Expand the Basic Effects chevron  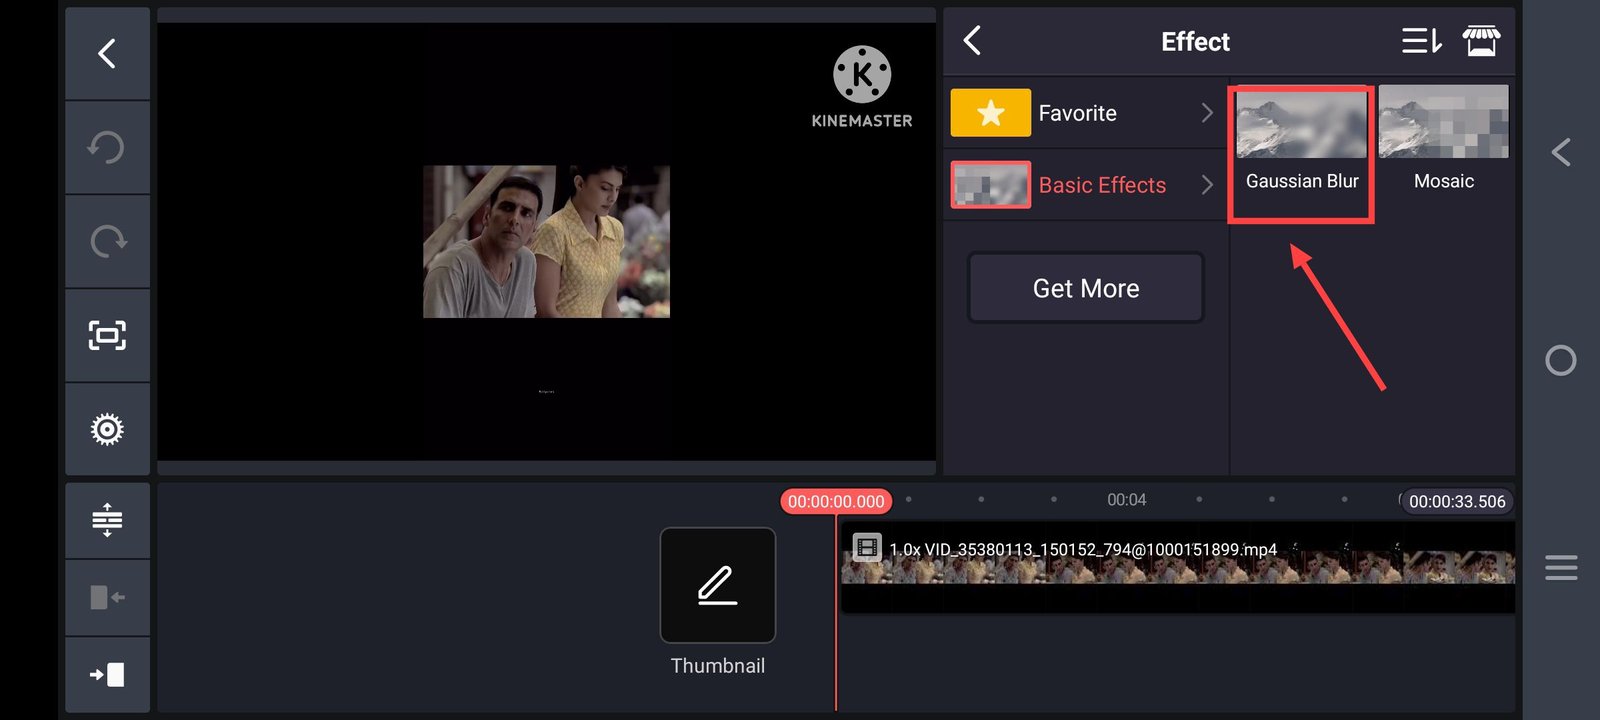point(1207,185)
